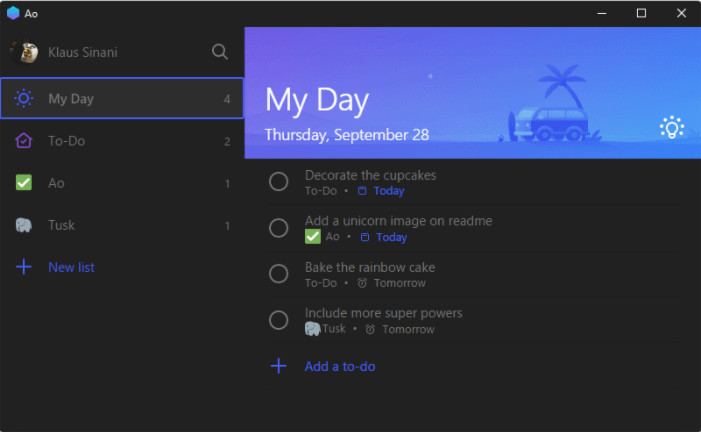Open the Add a unicorn image on readme task
The height and width of the screenshot is (432, 701).
[x=398, y=220]
